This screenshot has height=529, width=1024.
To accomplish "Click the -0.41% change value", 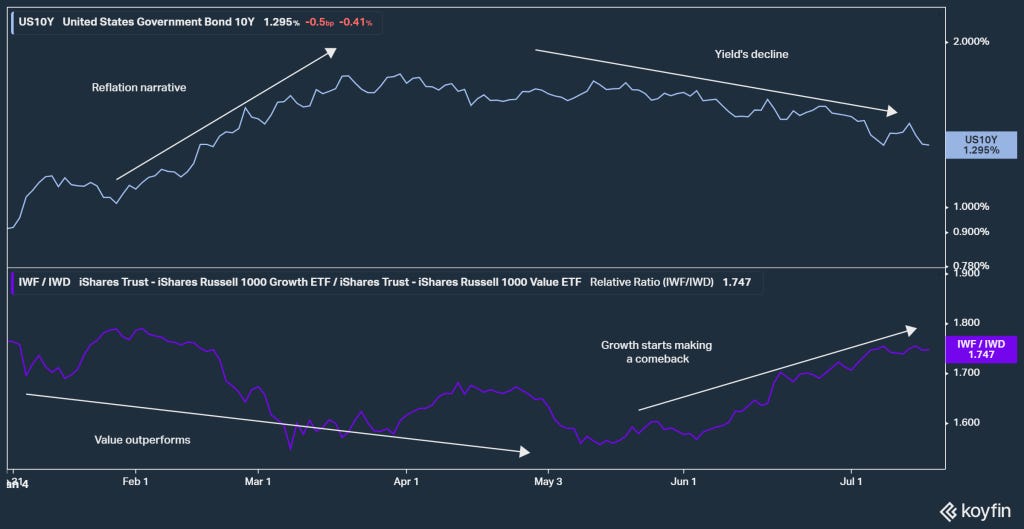I will [356, 22].
